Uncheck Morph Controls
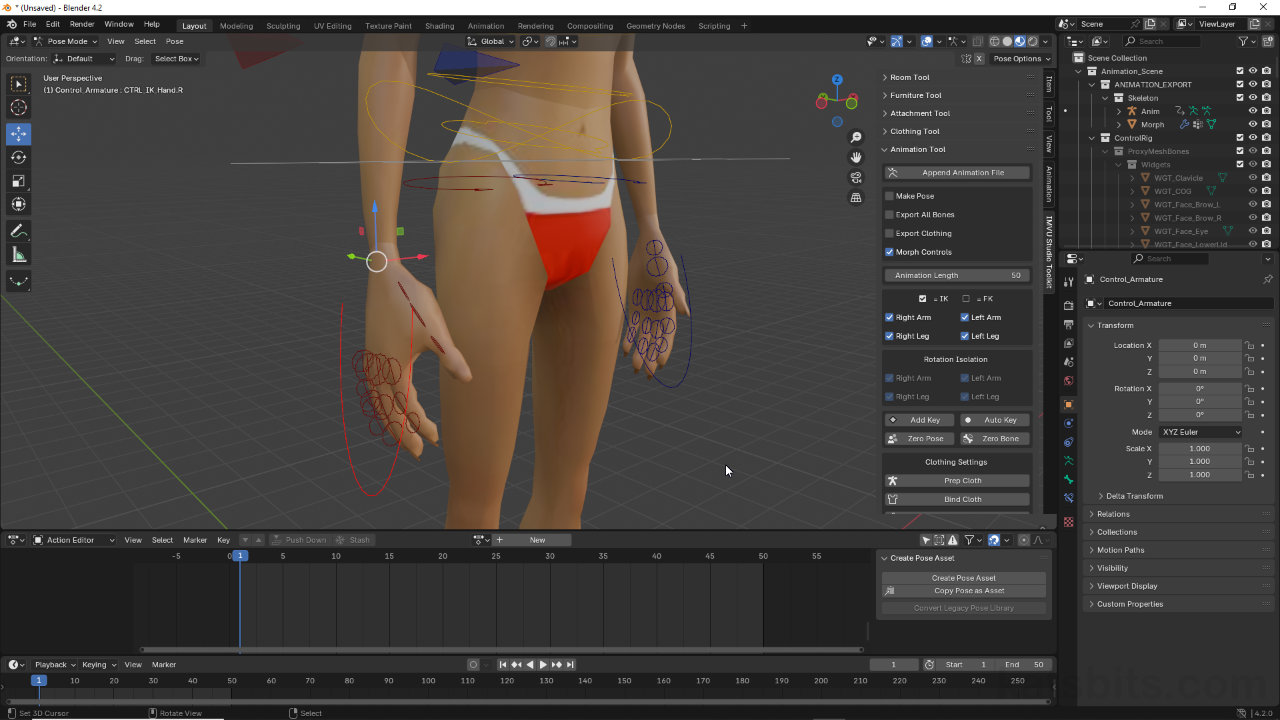The width and height of the screenshot is (1280, 720). click(x=890, y=252)
